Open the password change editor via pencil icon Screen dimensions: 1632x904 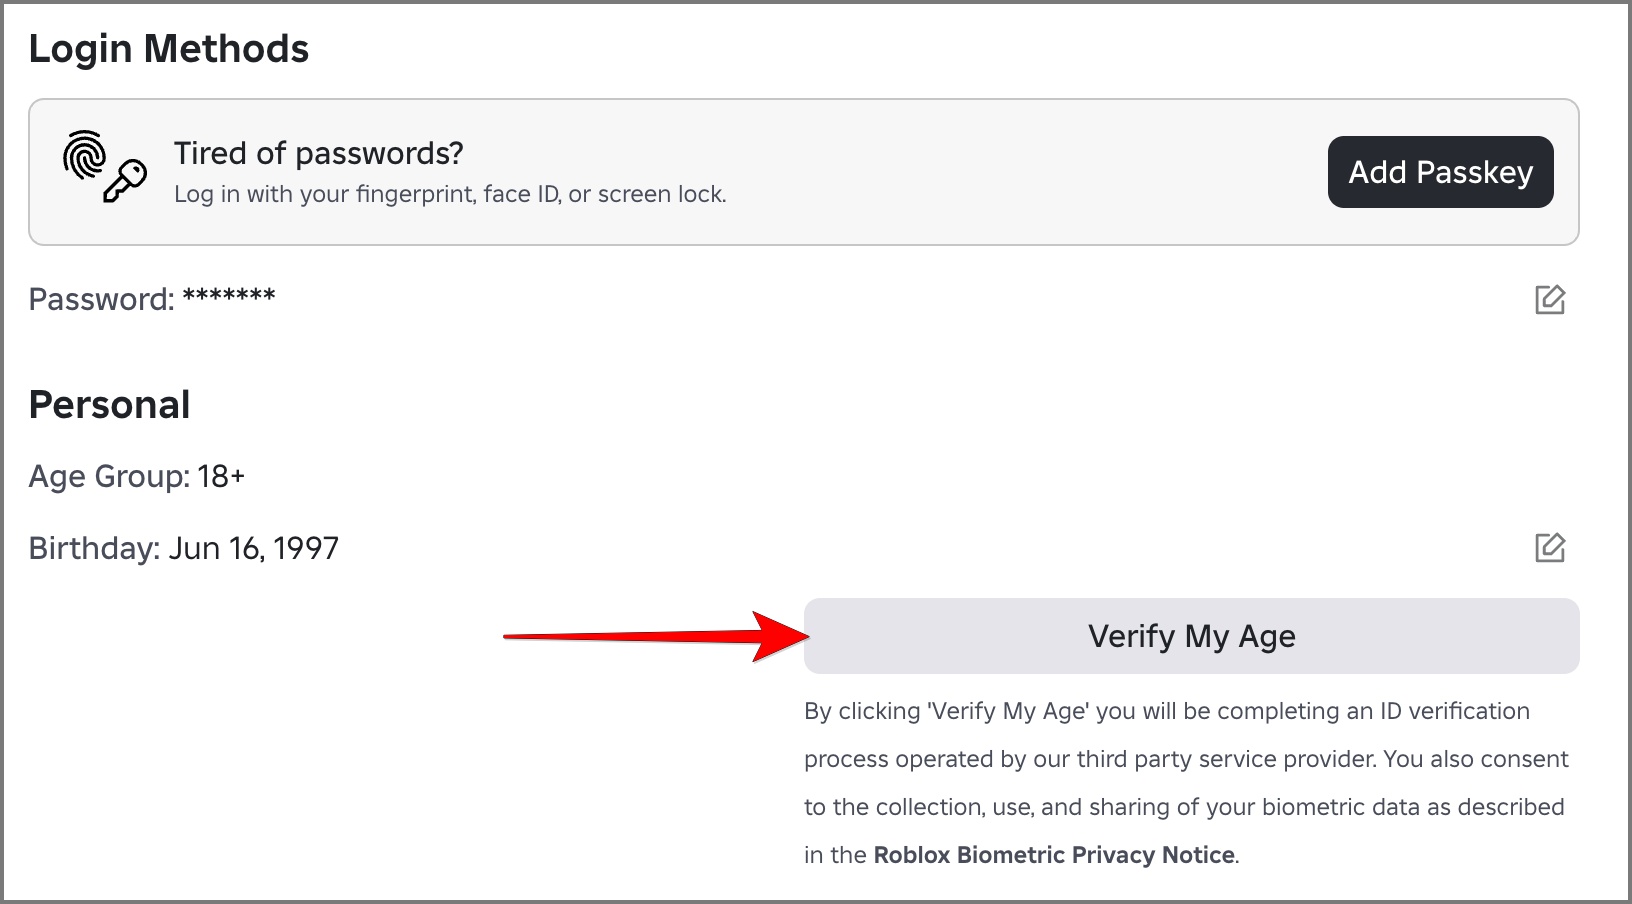point(1551,300)
